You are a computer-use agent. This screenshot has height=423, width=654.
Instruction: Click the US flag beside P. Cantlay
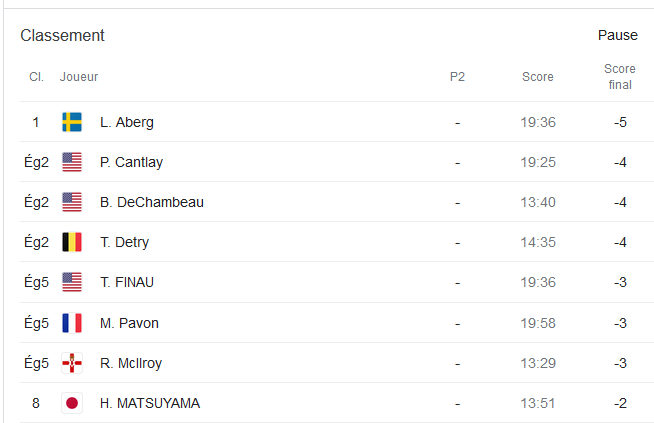[72, 162]
